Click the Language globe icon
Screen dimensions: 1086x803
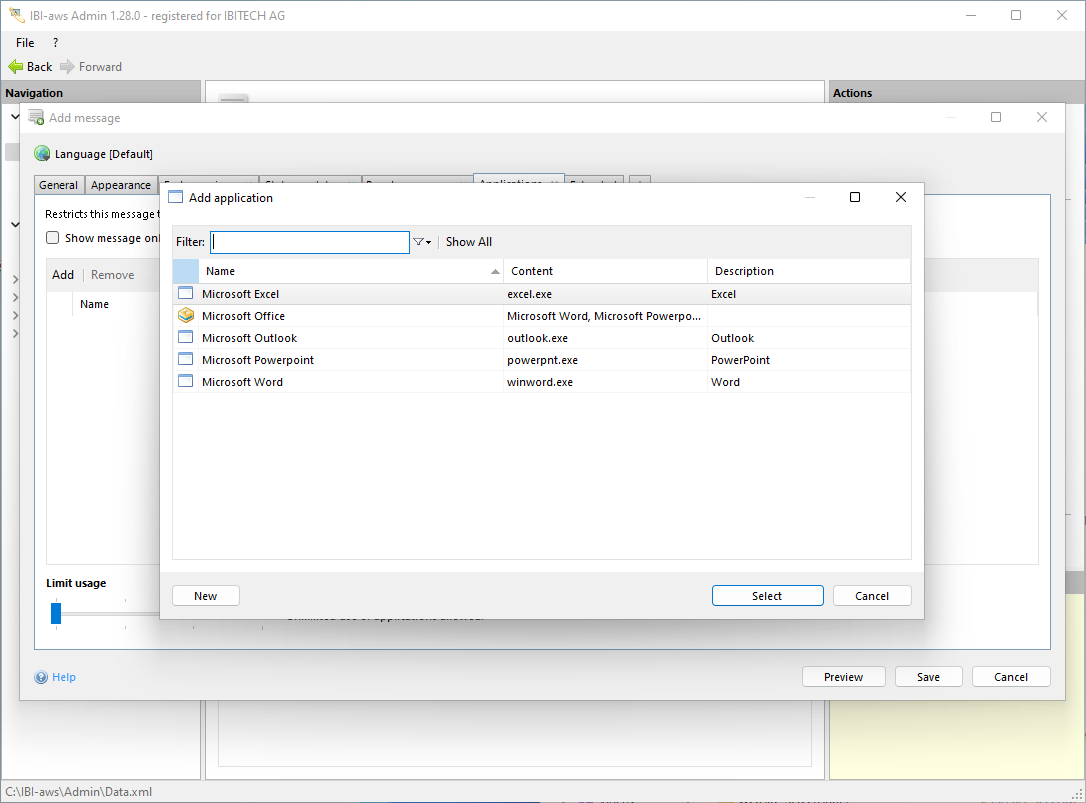coord(42,154)
